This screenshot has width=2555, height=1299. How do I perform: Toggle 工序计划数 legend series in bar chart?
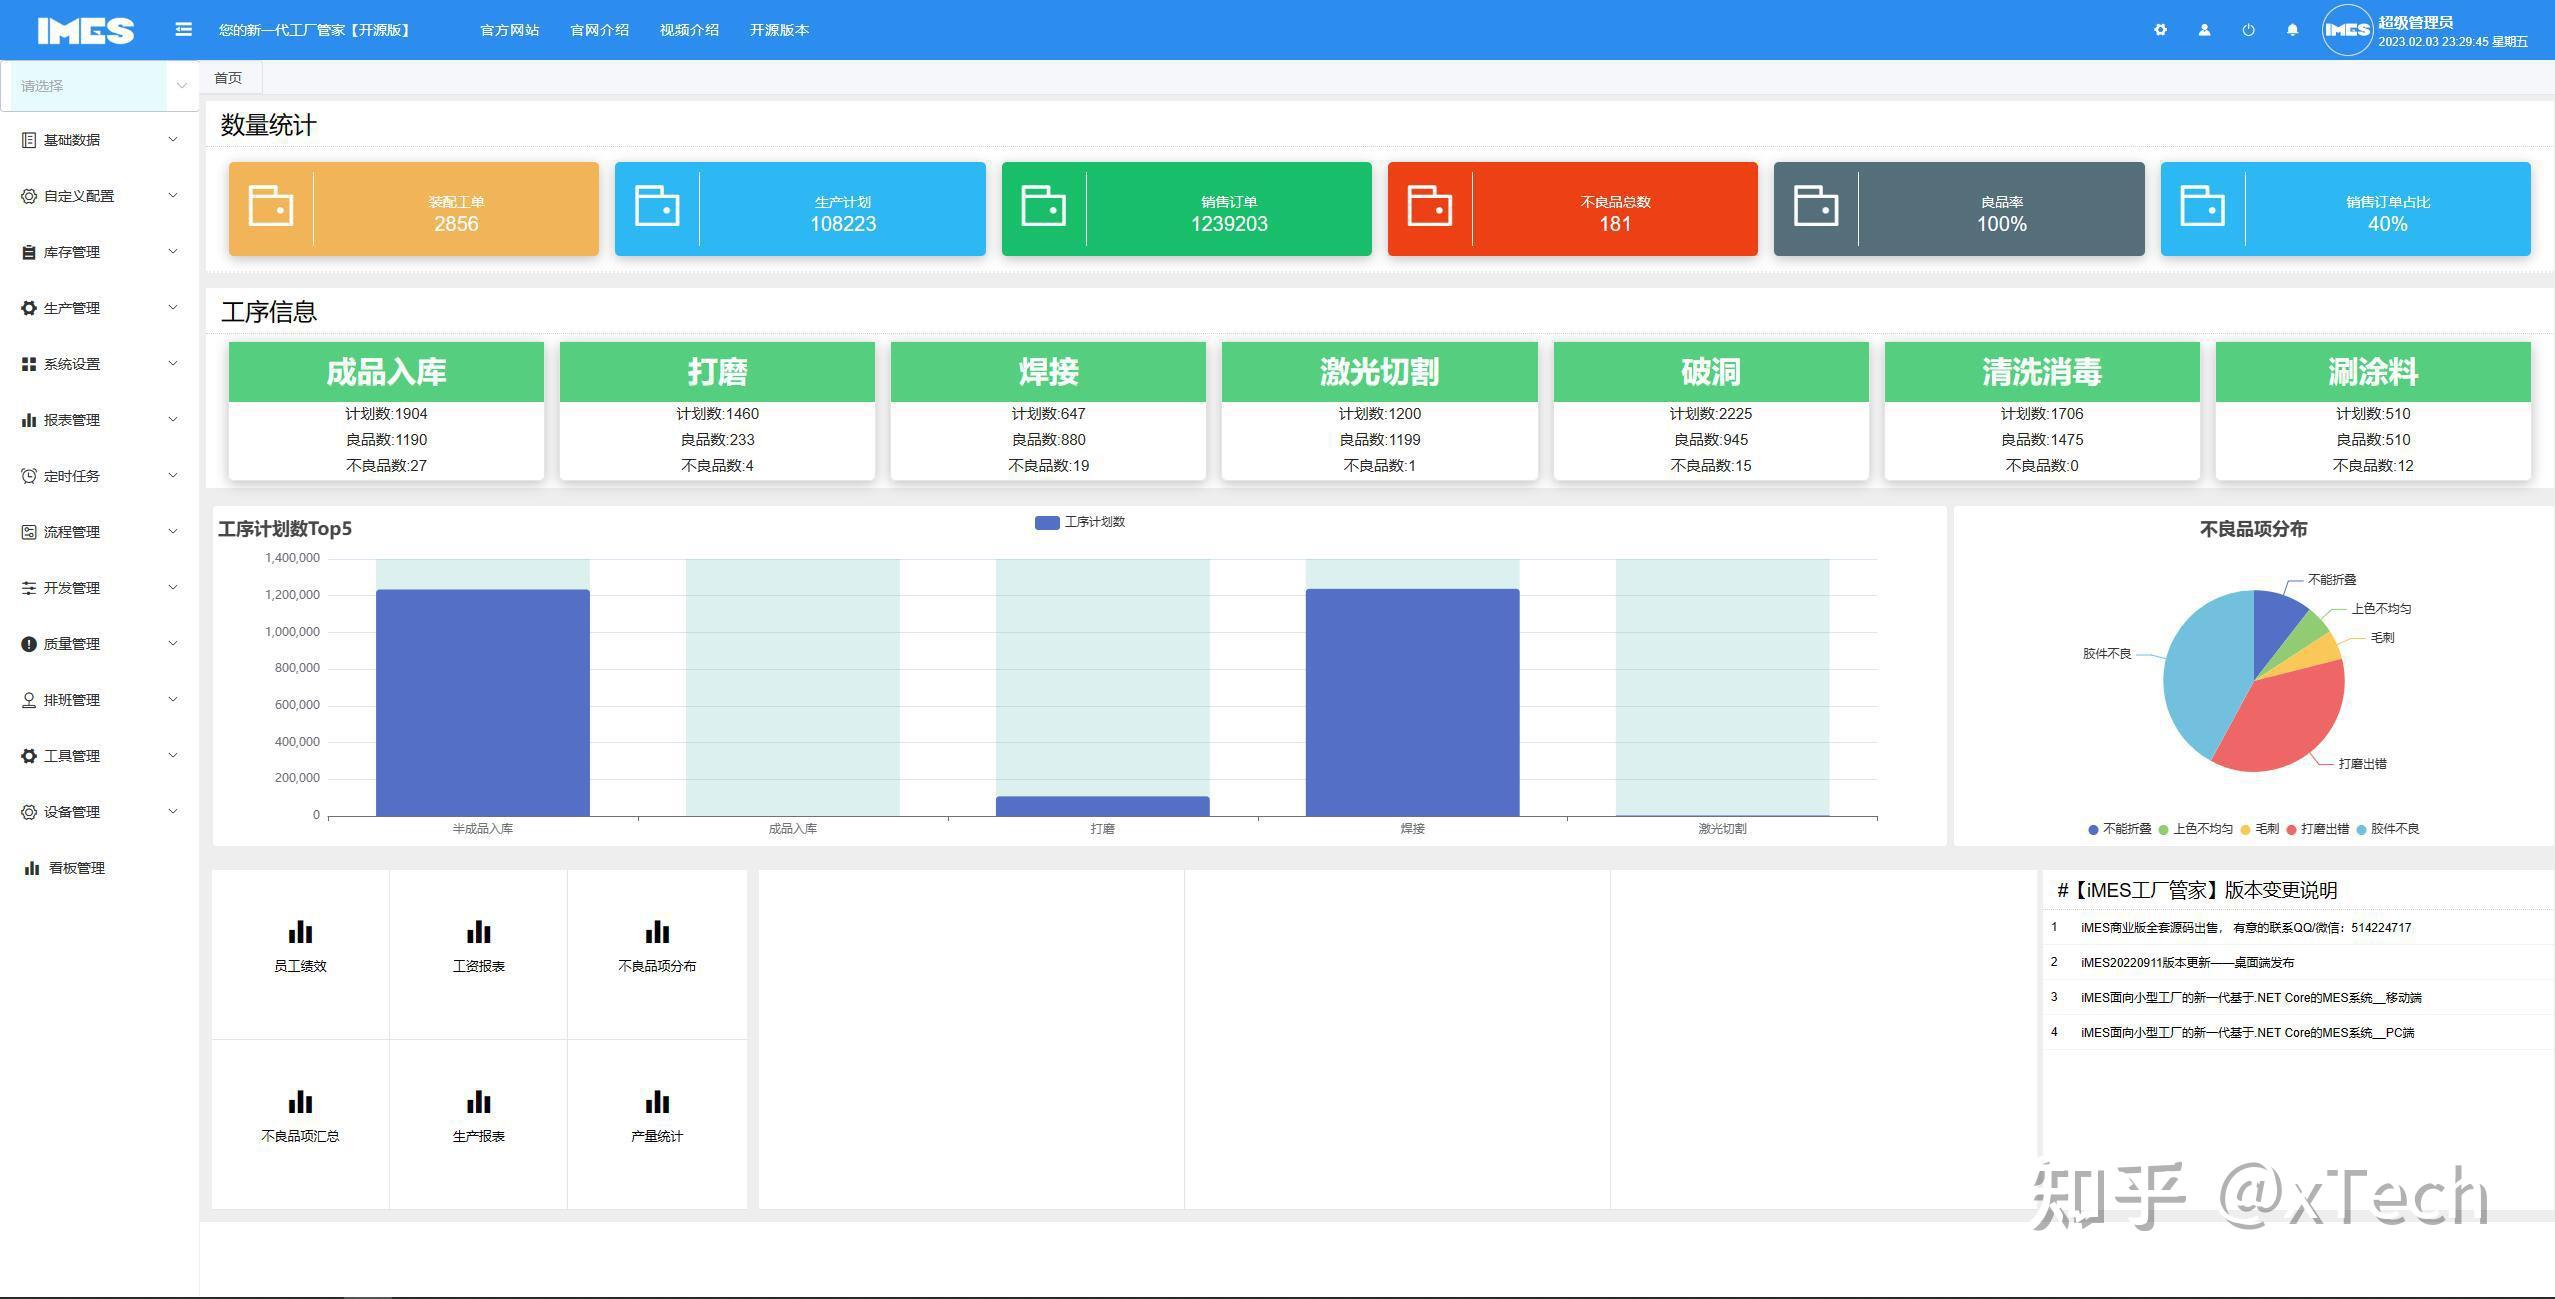pos(1080,522)
